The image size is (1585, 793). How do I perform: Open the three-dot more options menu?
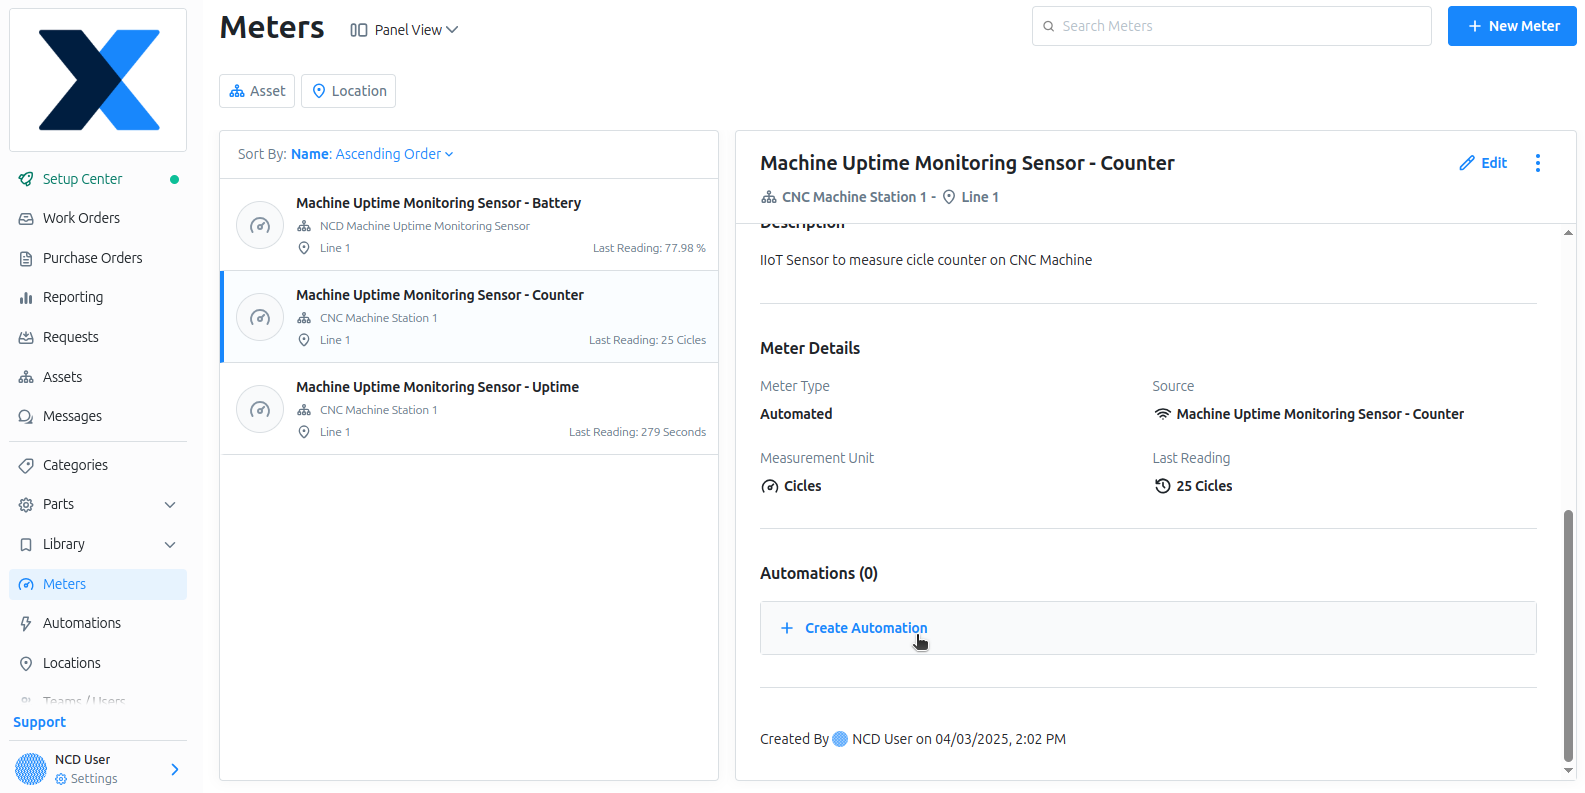[x=1538, y=163]
